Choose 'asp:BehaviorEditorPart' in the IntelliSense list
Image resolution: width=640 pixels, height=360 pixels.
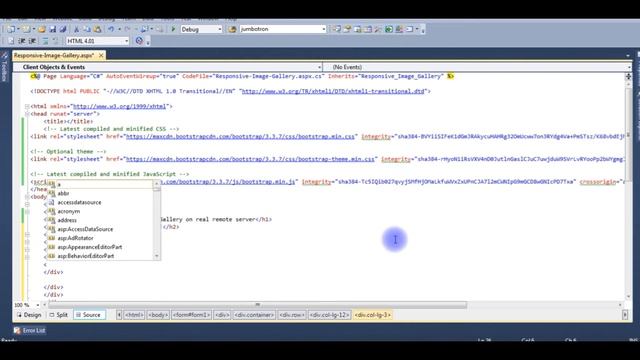coord(100,256)
